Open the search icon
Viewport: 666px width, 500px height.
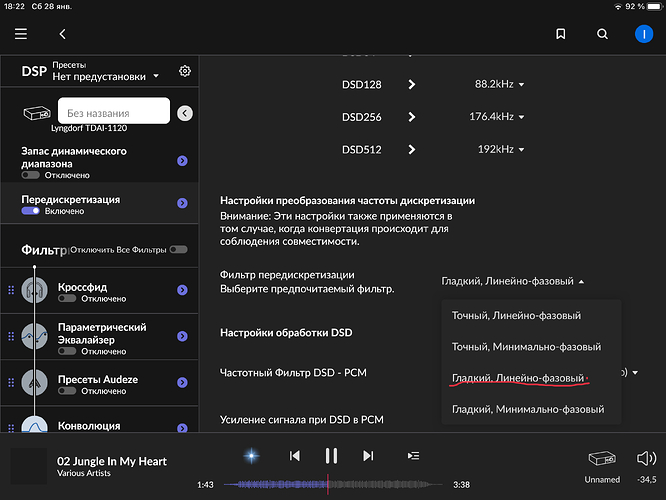tap(602, 34)
